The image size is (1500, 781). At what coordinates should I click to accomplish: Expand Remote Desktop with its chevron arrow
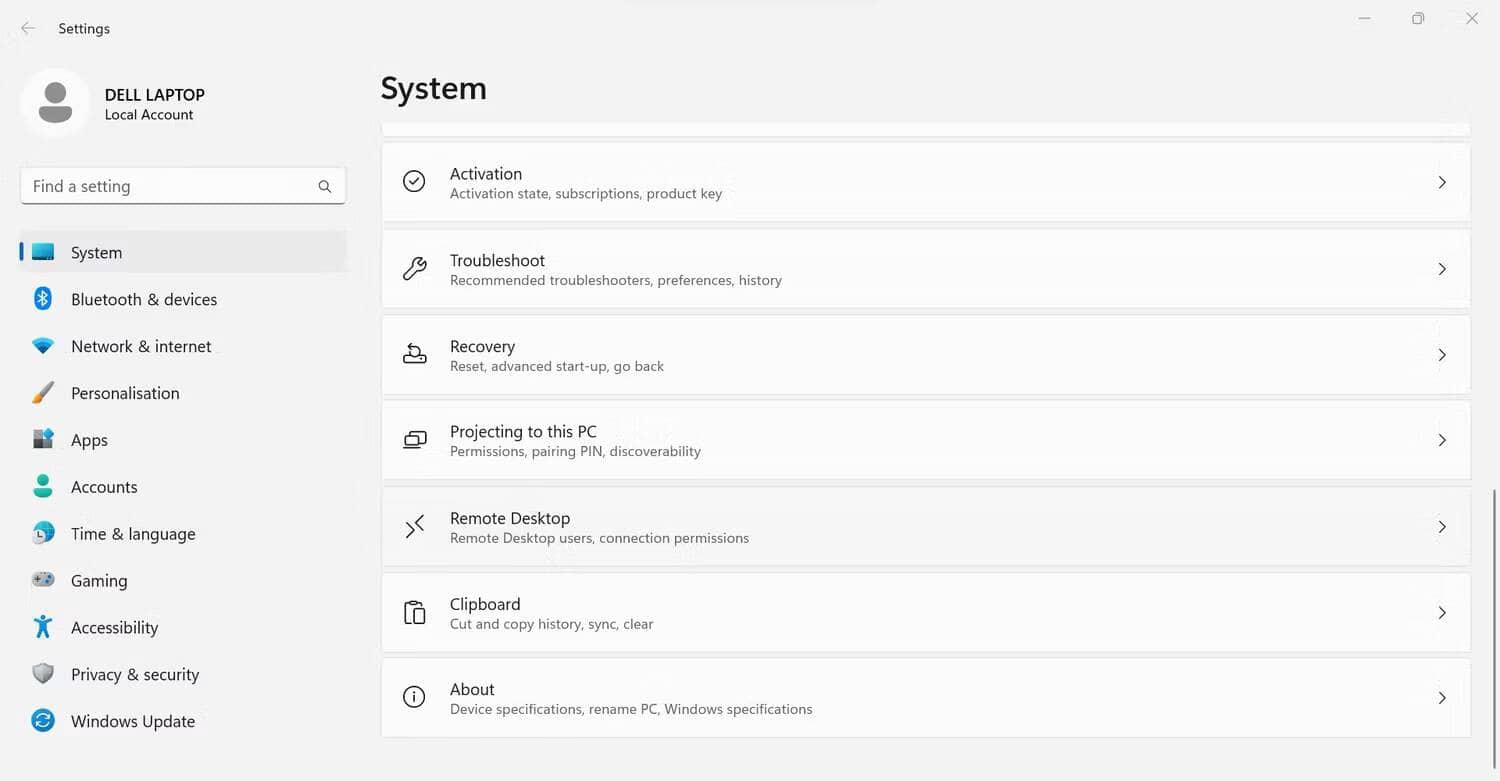pos(1441,527)
